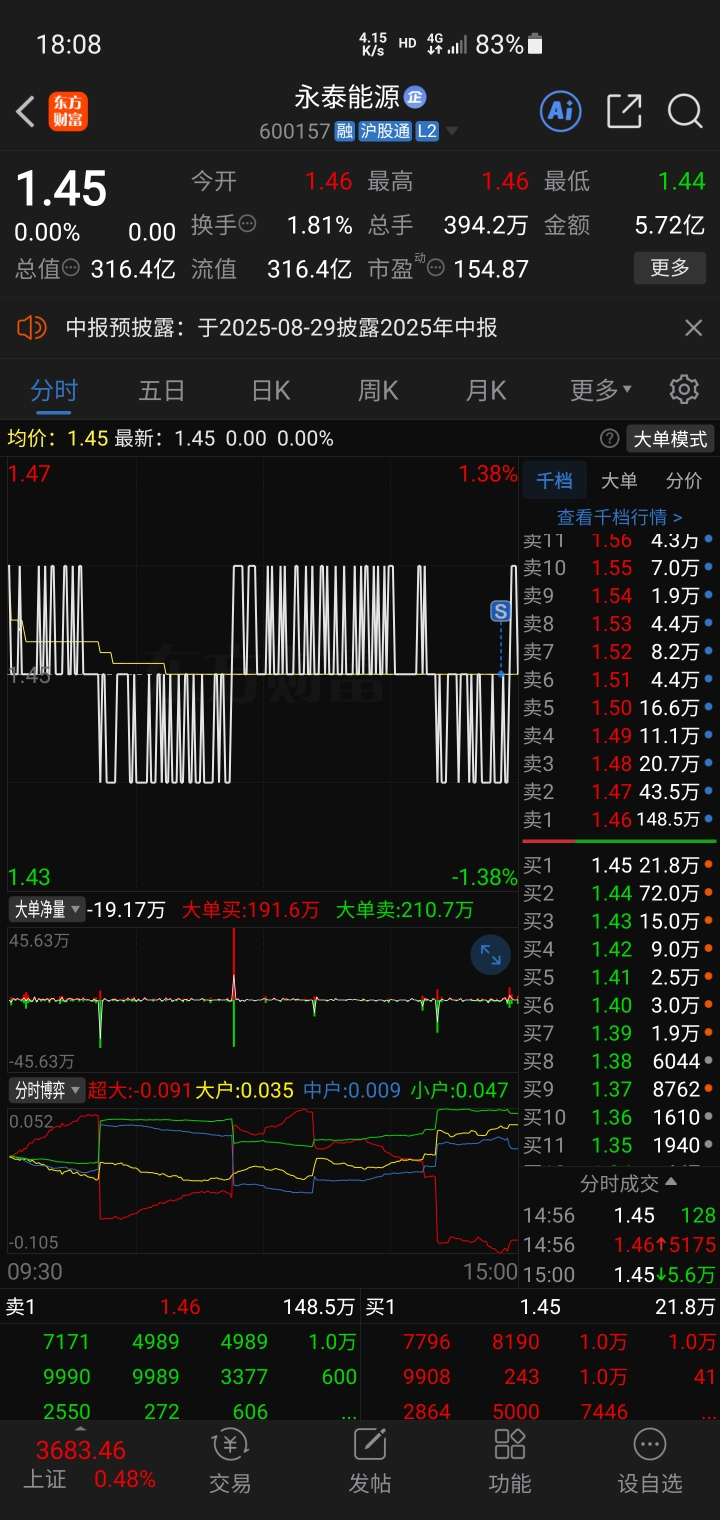Open 查看千档行情 link
Viewport: 720px width, 1520px height.
[x=620, y=517]
